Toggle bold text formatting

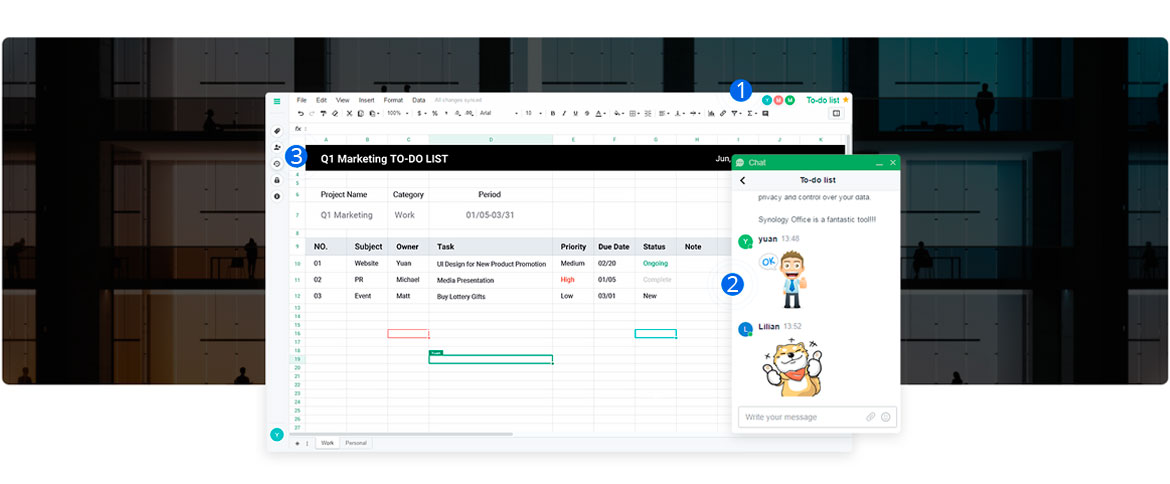(x=552, y=113)
